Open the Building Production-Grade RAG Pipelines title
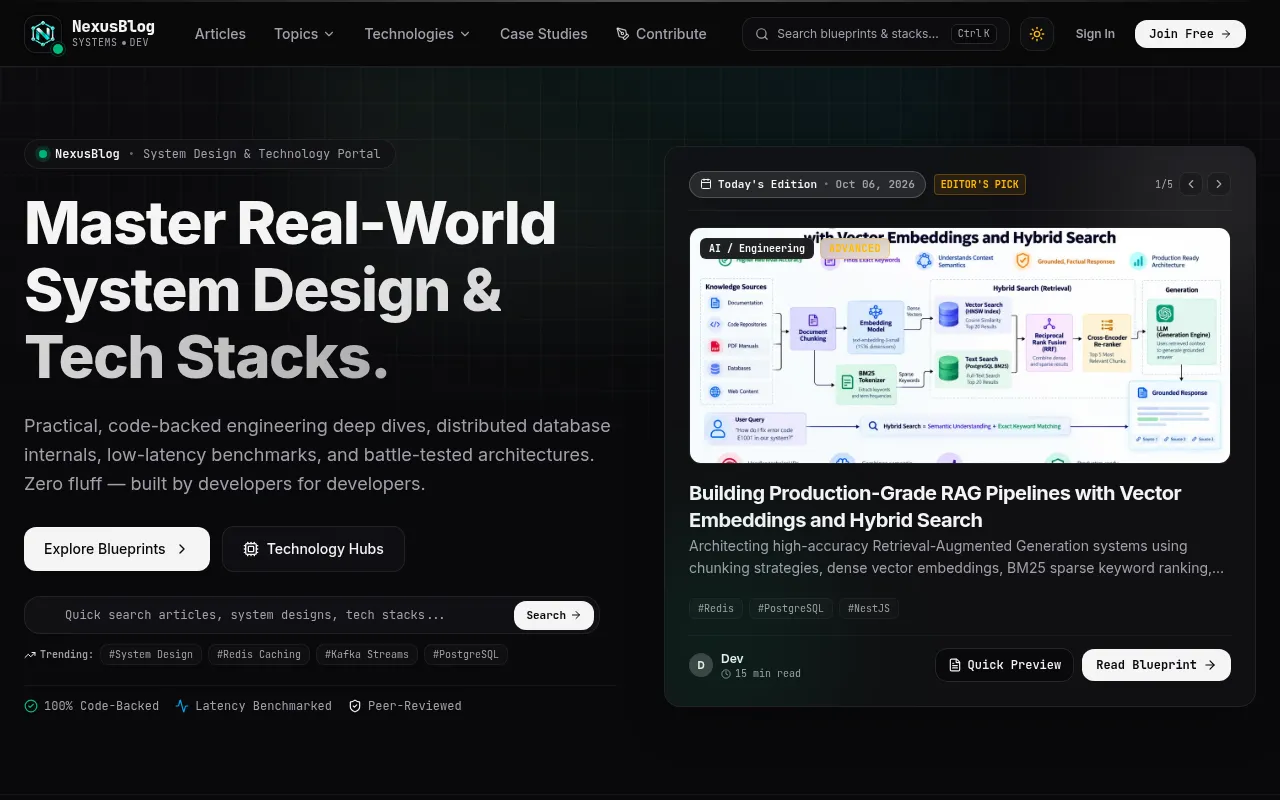 coord(935,507)
